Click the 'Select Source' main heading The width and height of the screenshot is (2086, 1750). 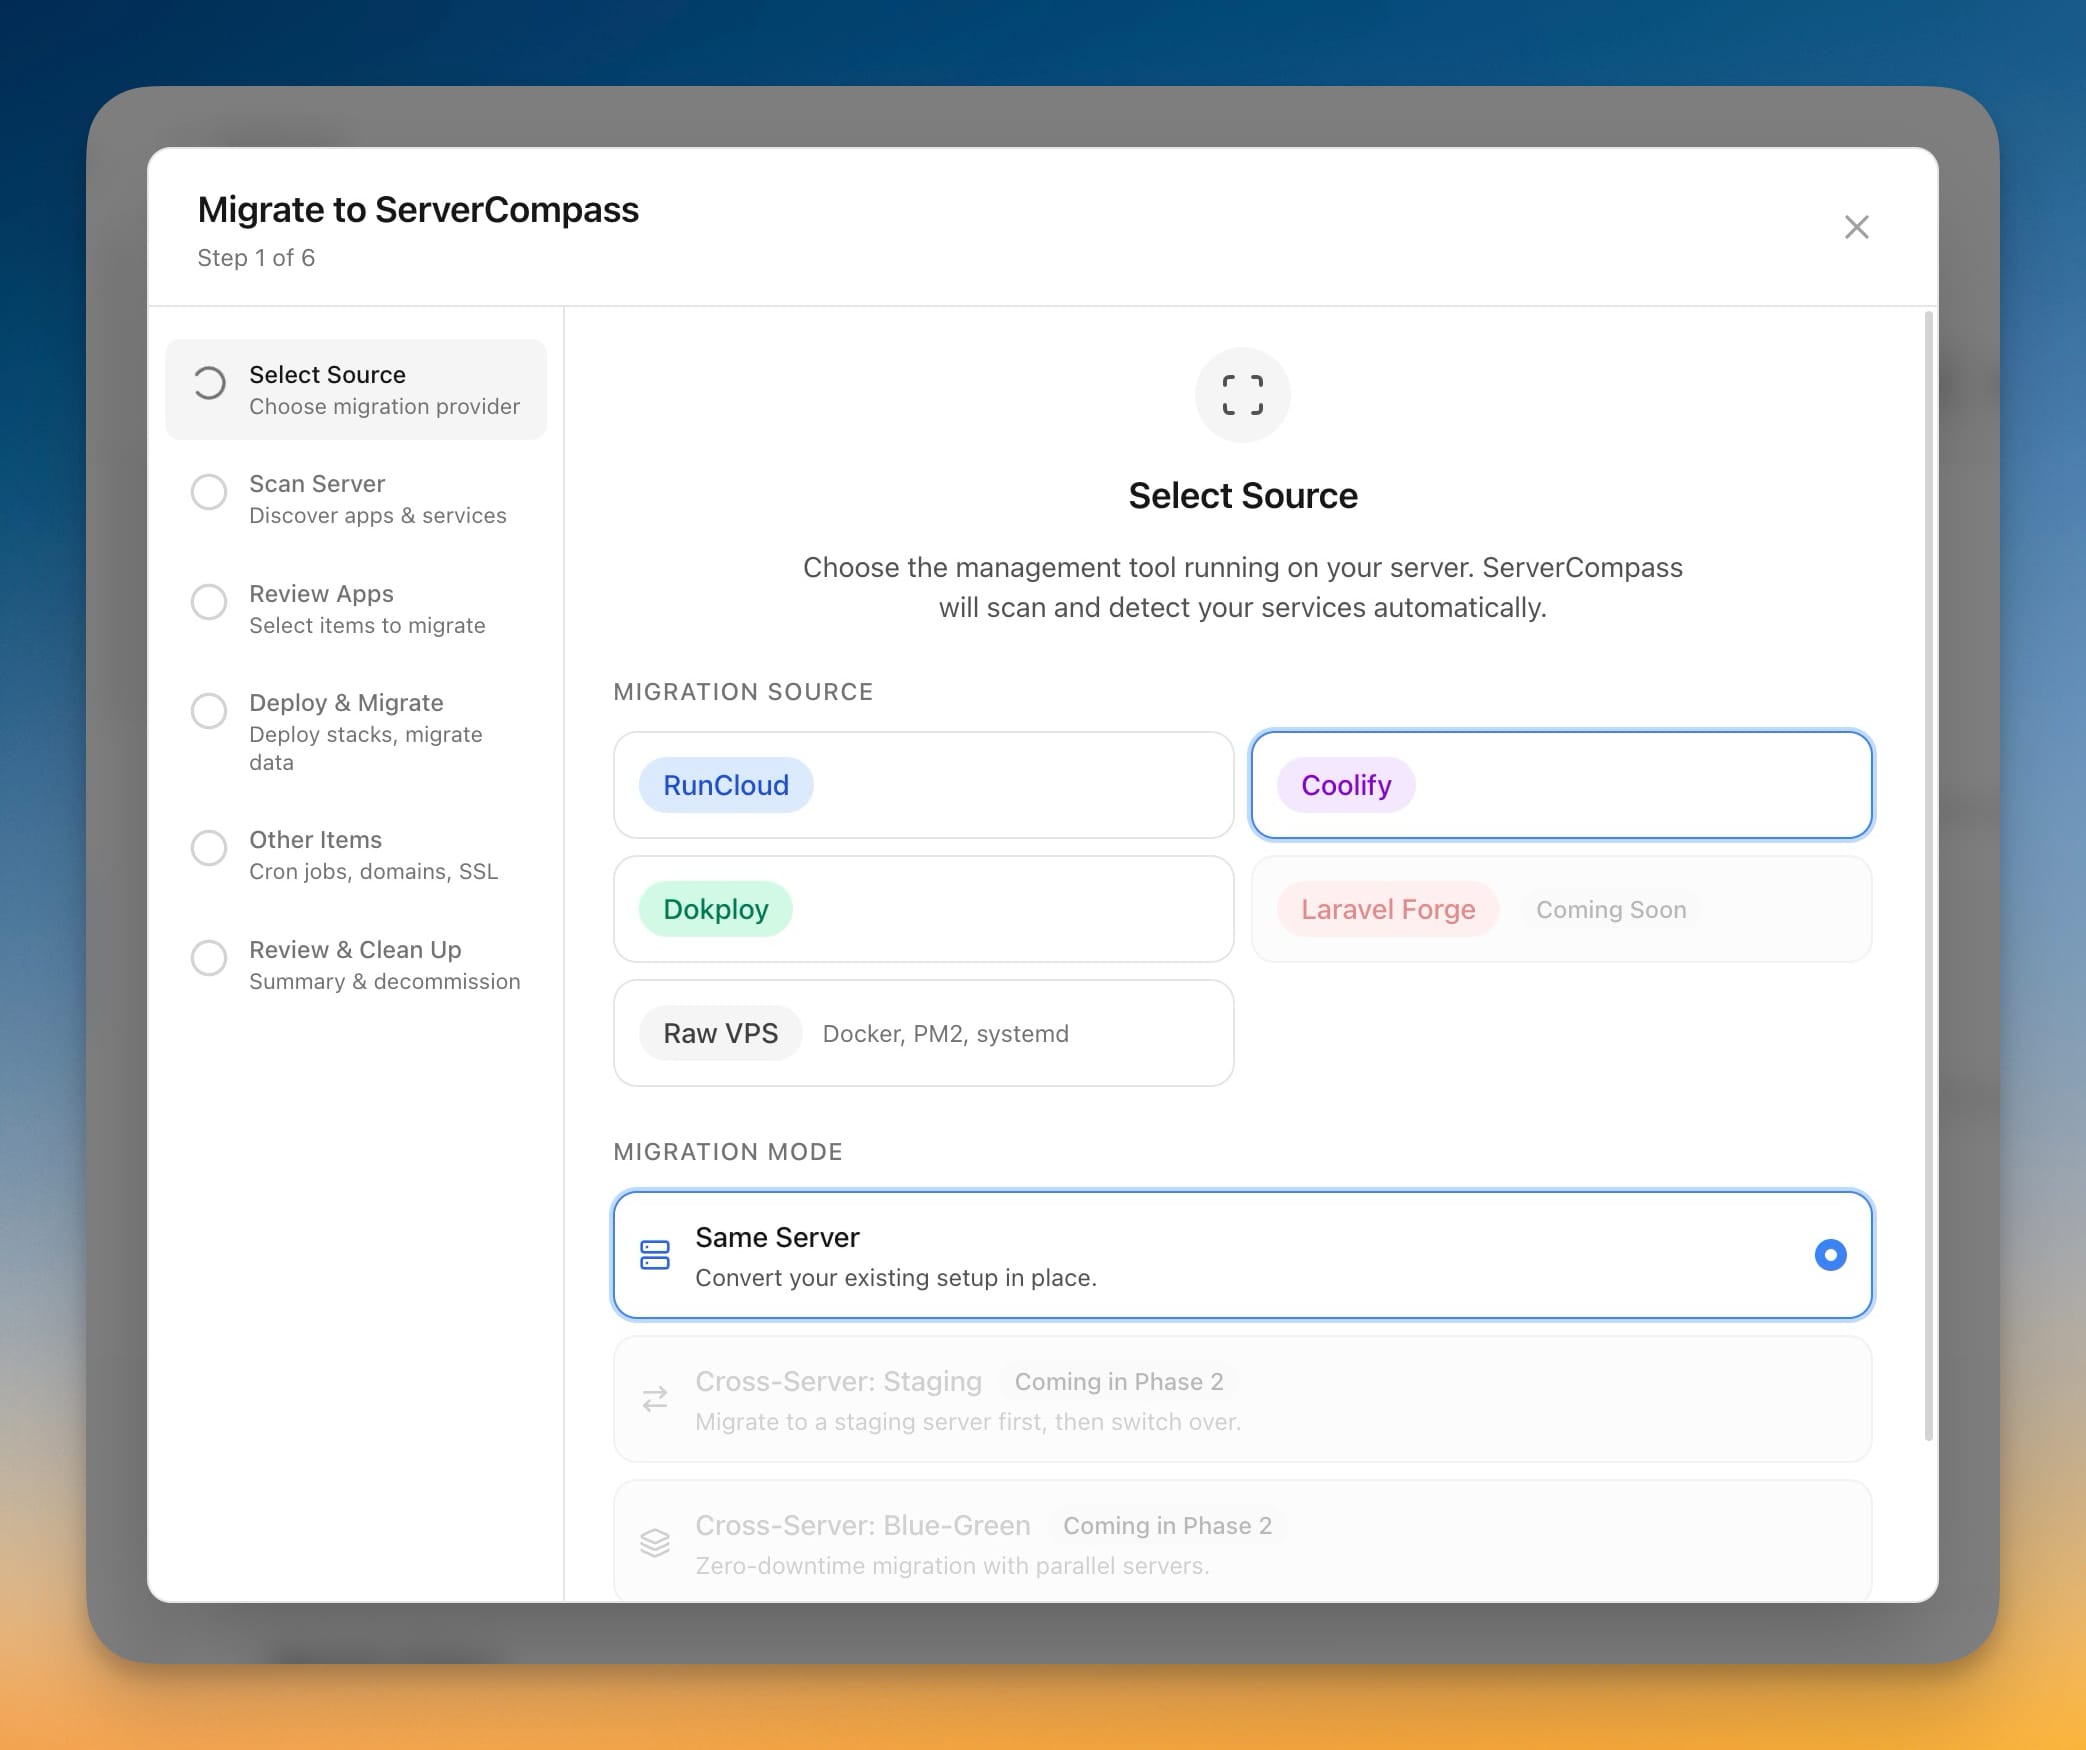coord(1243,496)
